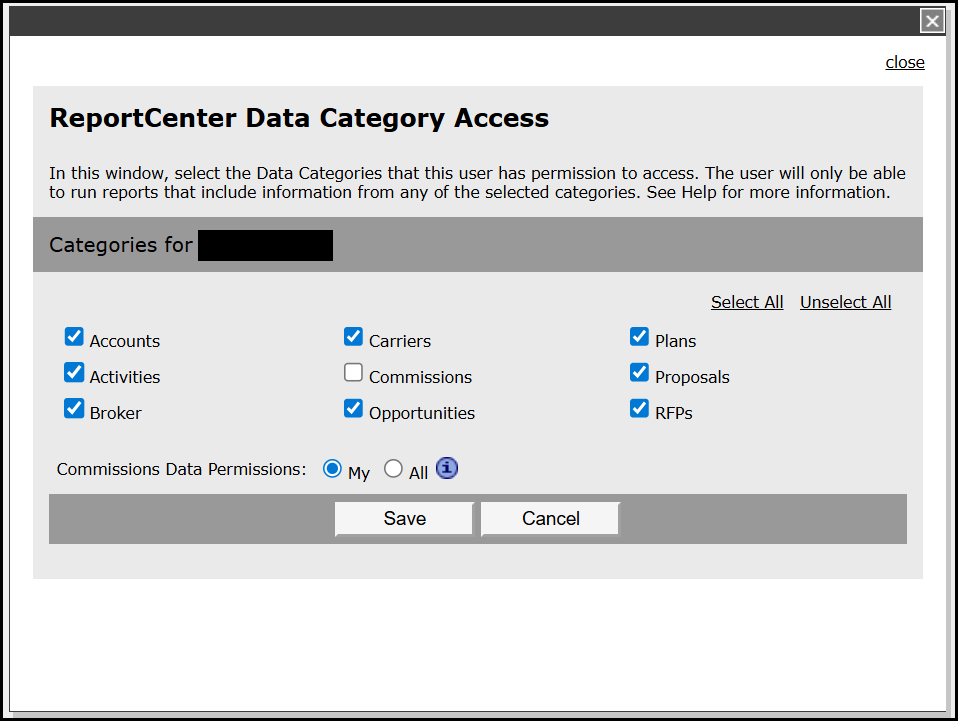Uncheck the RFPs checkbox

tap(639, 408)
